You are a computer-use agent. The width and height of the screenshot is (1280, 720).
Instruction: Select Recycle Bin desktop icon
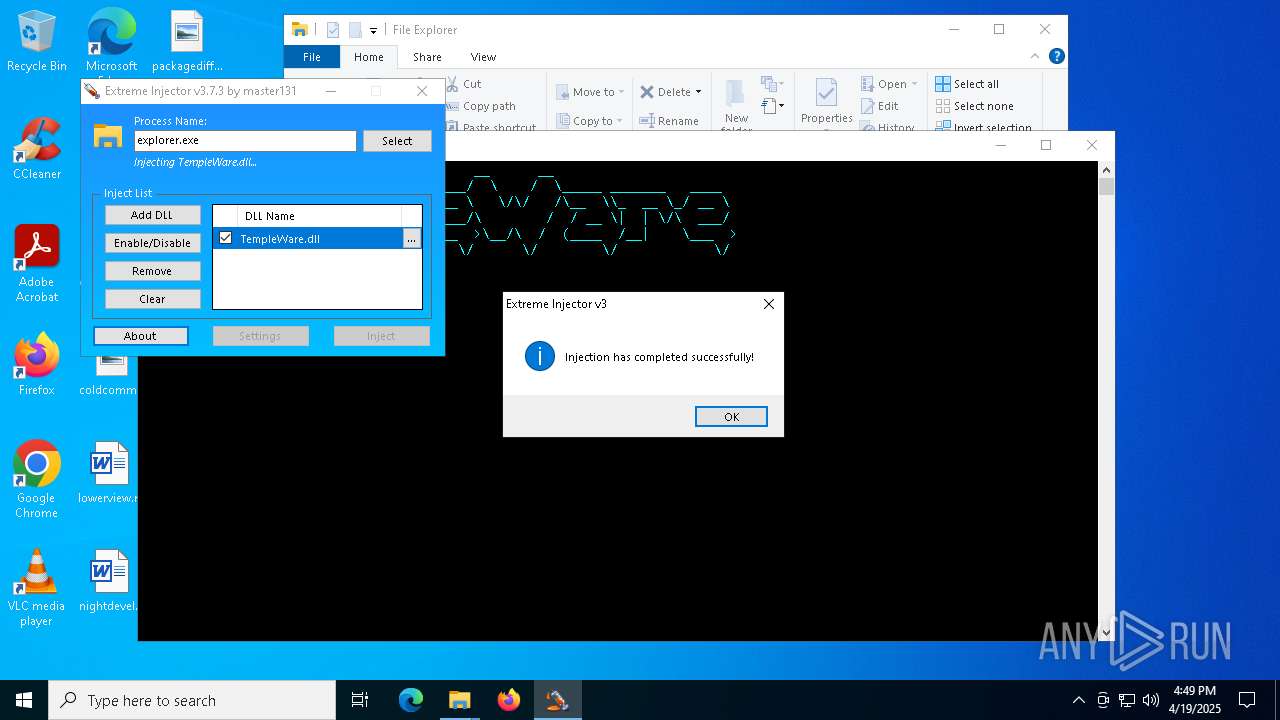click(x=37, y=42)
